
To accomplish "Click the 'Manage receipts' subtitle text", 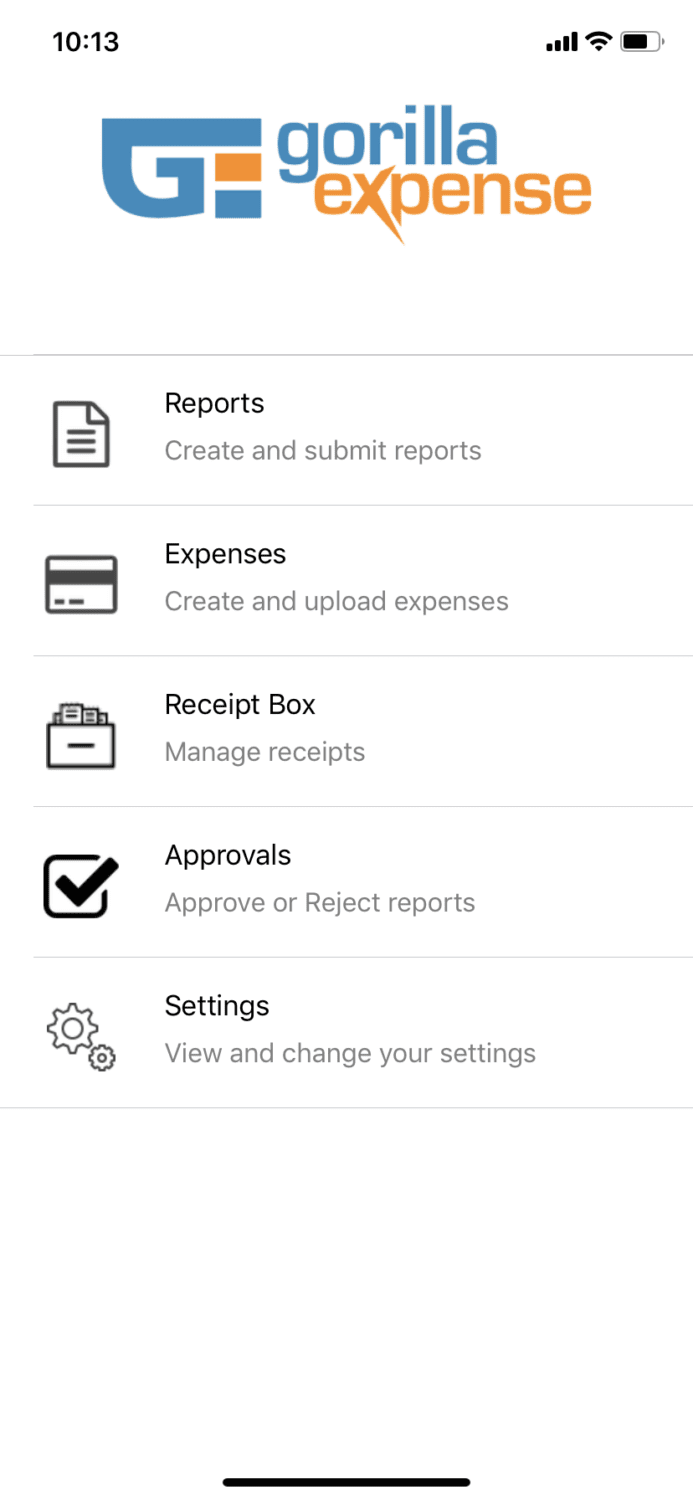I will pyautogui.click(x=265, y=751).
